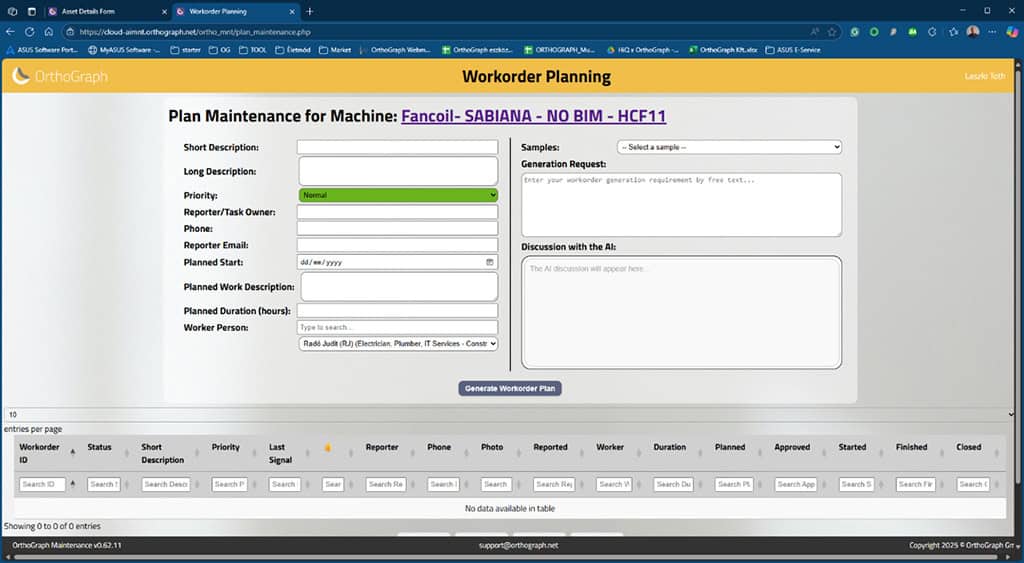Viewport: 1024px width, 563px height.
Task: Sort table by Duration column
Action: pos(669,447)
